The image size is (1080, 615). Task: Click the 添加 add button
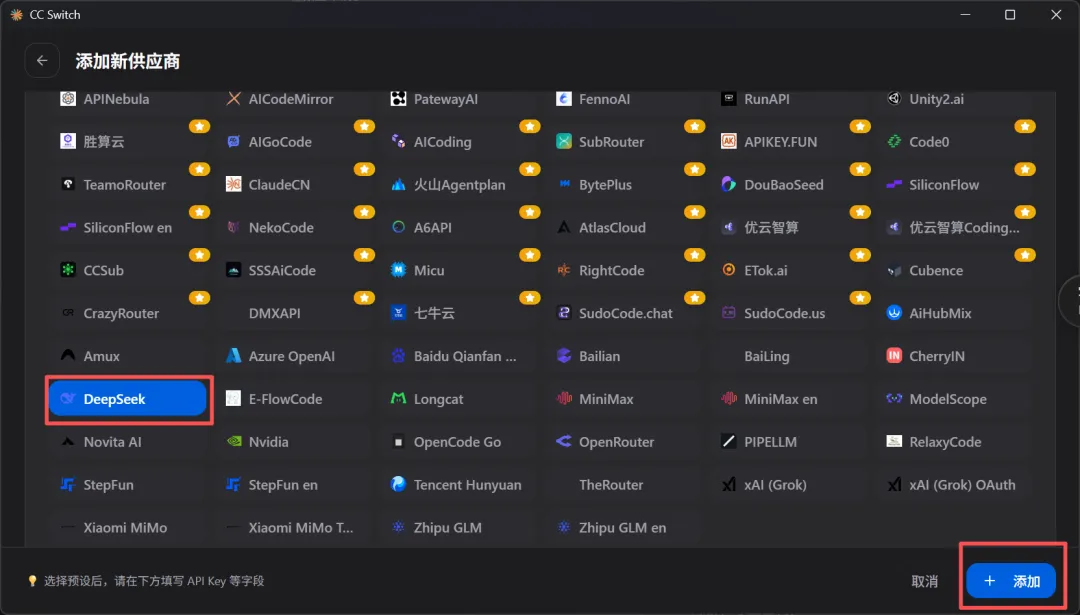coord(1010,581)
